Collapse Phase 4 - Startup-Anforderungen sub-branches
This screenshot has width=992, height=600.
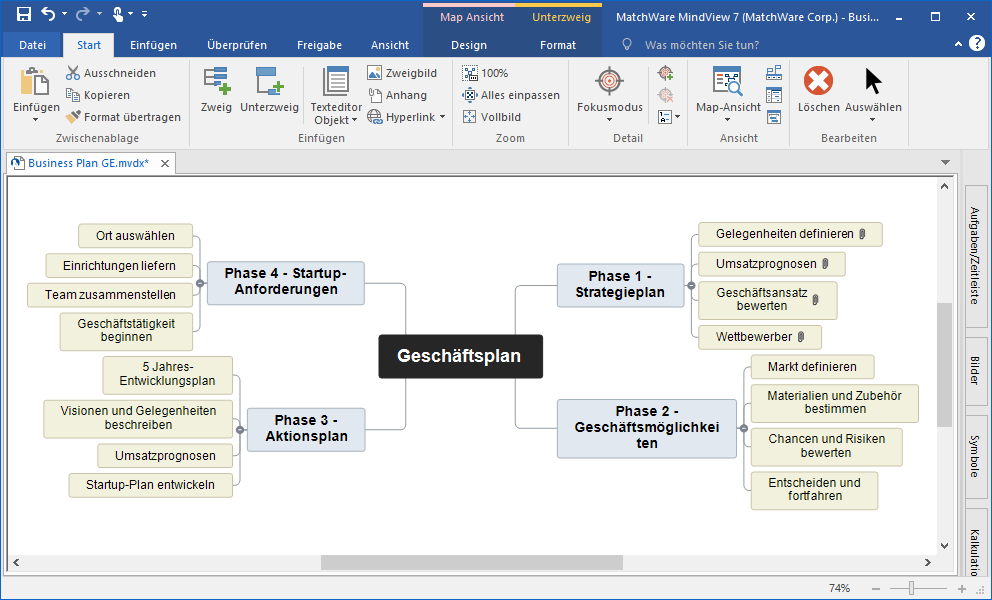click(x=200, y=283)
